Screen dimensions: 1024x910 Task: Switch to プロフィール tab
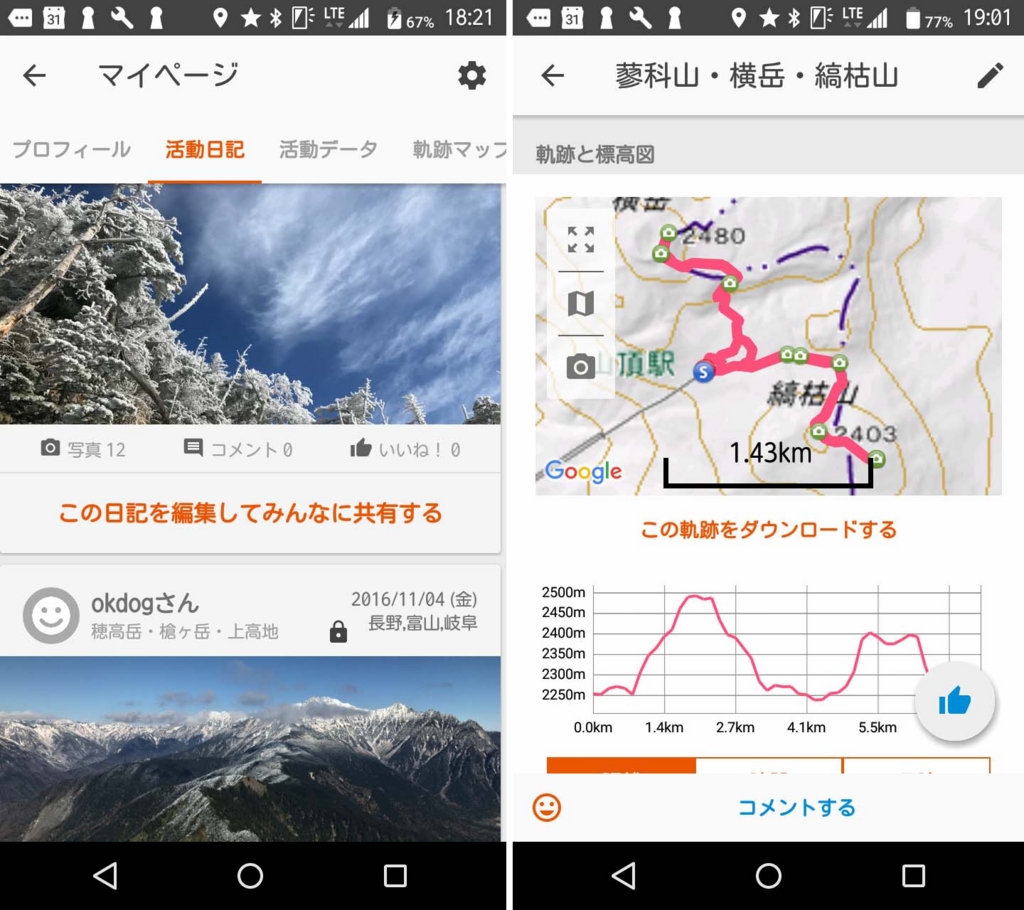tap(72, 150)
